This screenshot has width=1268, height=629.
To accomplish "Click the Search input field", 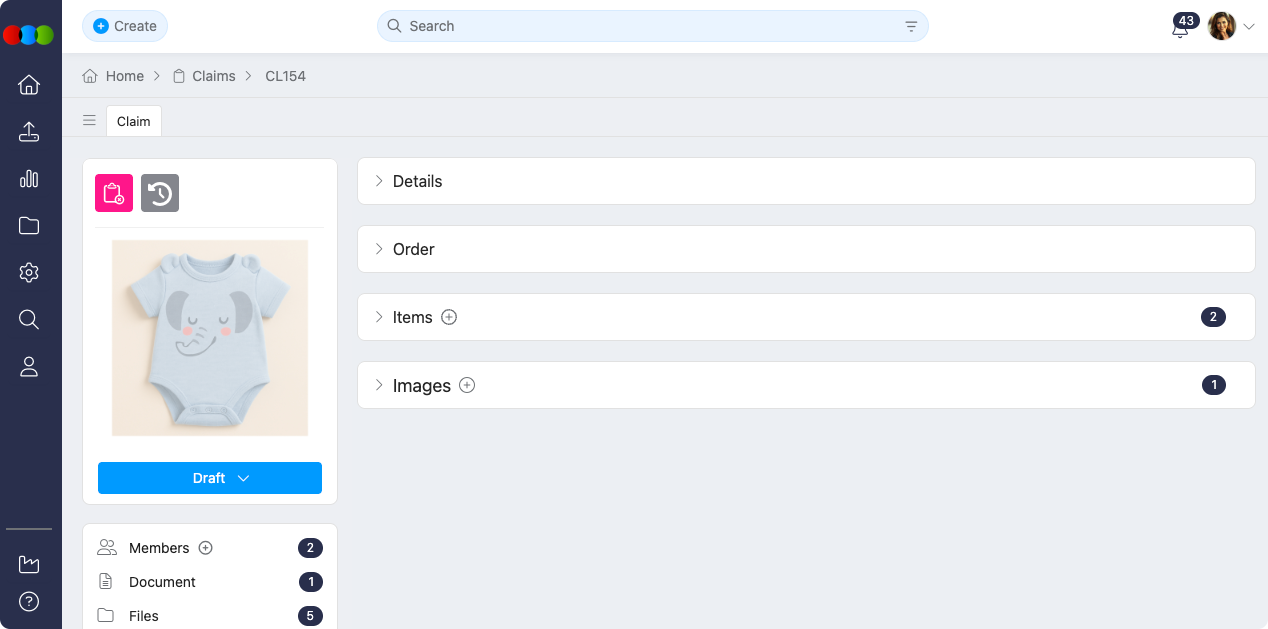I will tap(640, 26).
